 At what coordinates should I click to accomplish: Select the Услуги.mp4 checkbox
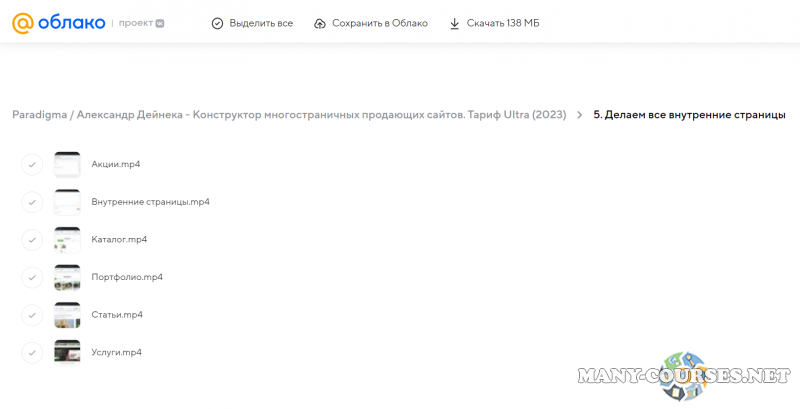pos(32,353)
